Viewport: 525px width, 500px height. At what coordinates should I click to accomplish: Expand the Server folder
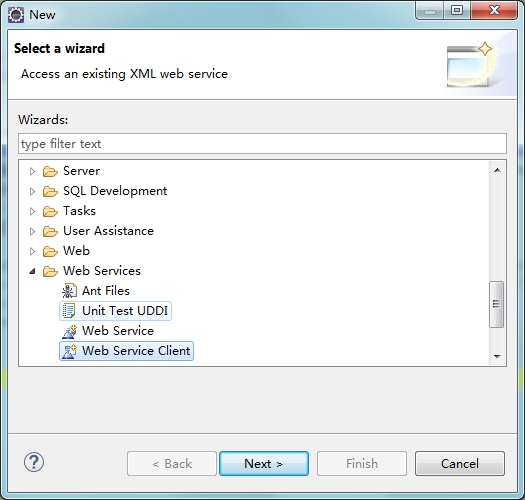tap(32, 171)
